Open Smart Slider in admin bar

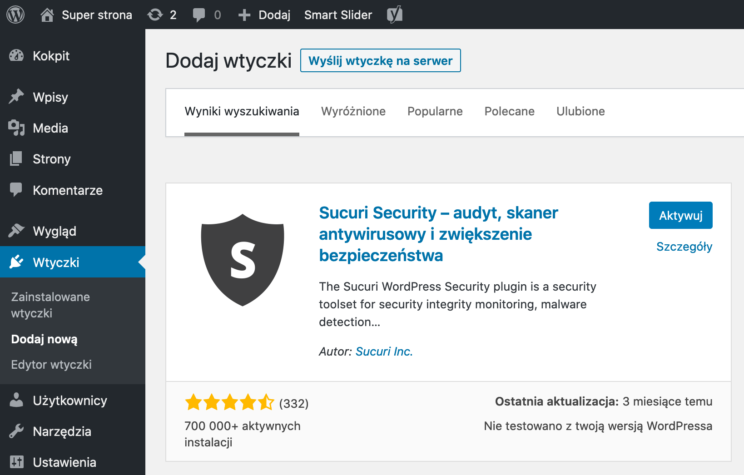pos(338,15)
